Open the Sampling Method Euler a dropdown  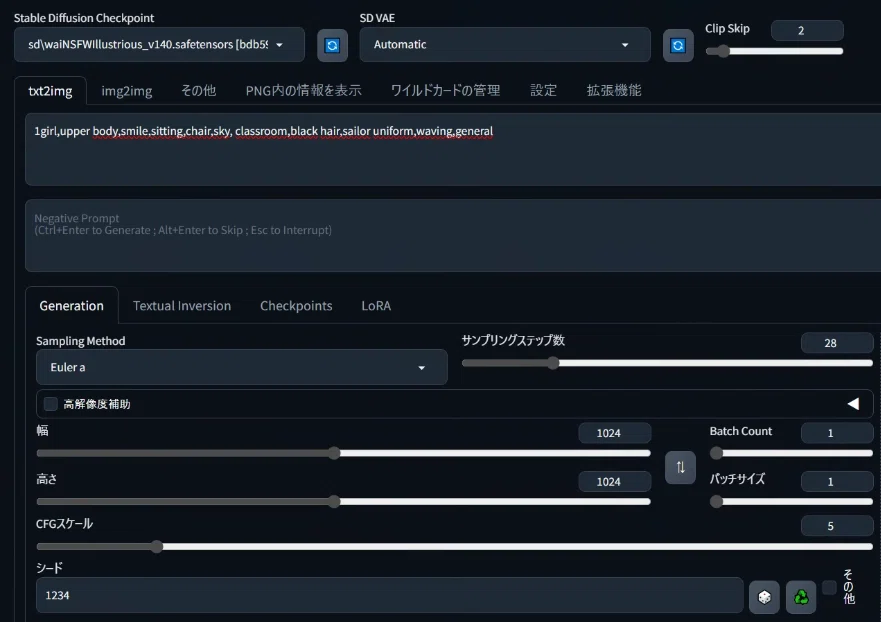tap(242, 367)
